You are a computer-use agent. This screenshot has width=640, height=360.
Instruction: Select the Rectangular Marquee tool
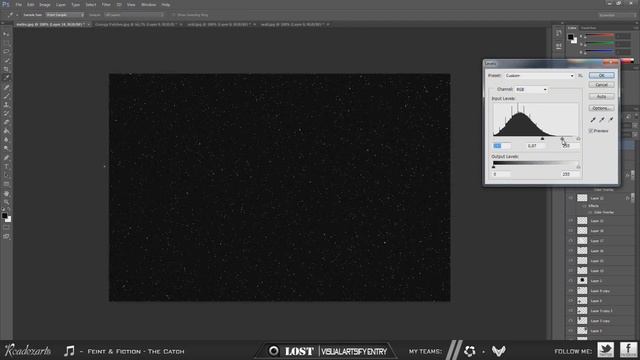click(6, 43)
